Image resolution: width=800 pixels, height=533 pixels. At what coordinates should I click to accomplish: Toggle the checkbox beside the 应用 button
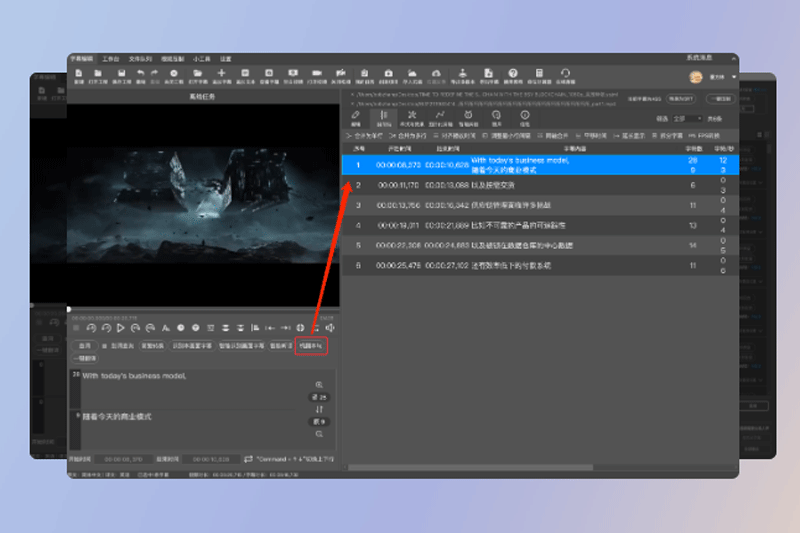[x=104, y=346]
